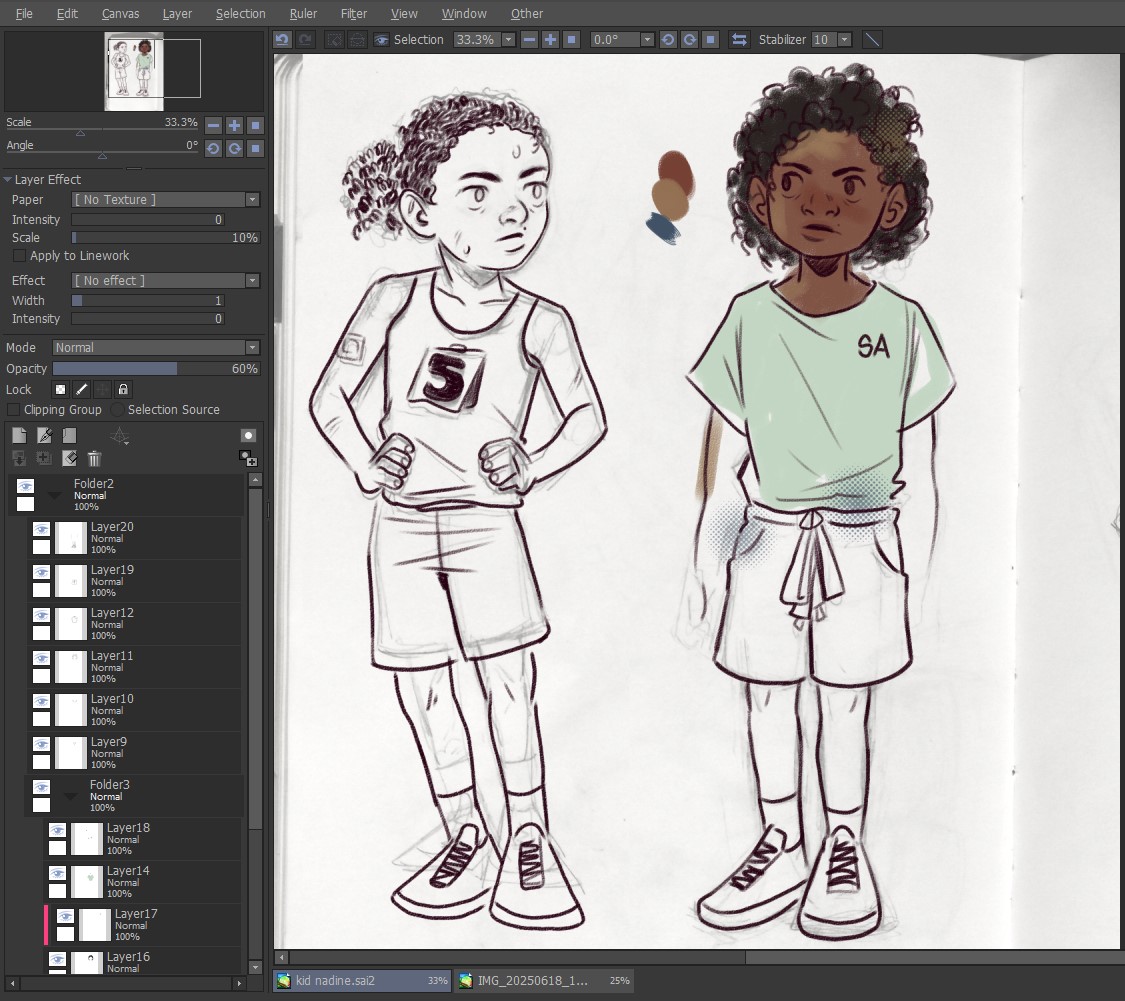Screen dimensions: 1125x1001
Task: Open the rotation angle dropdown in toolbar
Action: (647, 39)
